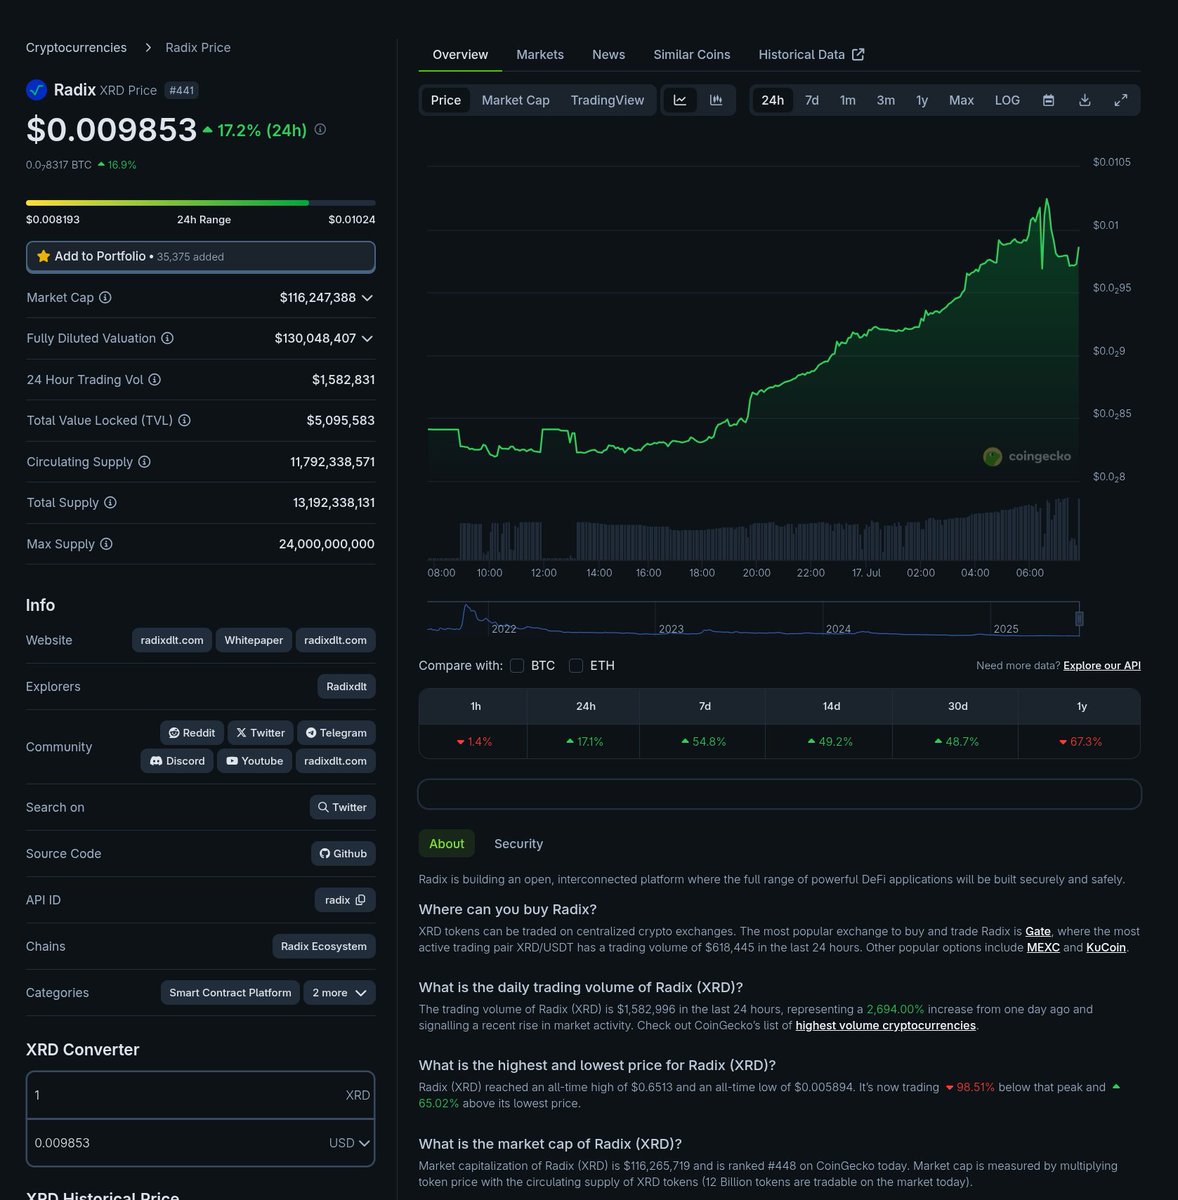Open the Twitter community link
The width and height of the screenshot is (1178, 1200).
click(261, 733)
